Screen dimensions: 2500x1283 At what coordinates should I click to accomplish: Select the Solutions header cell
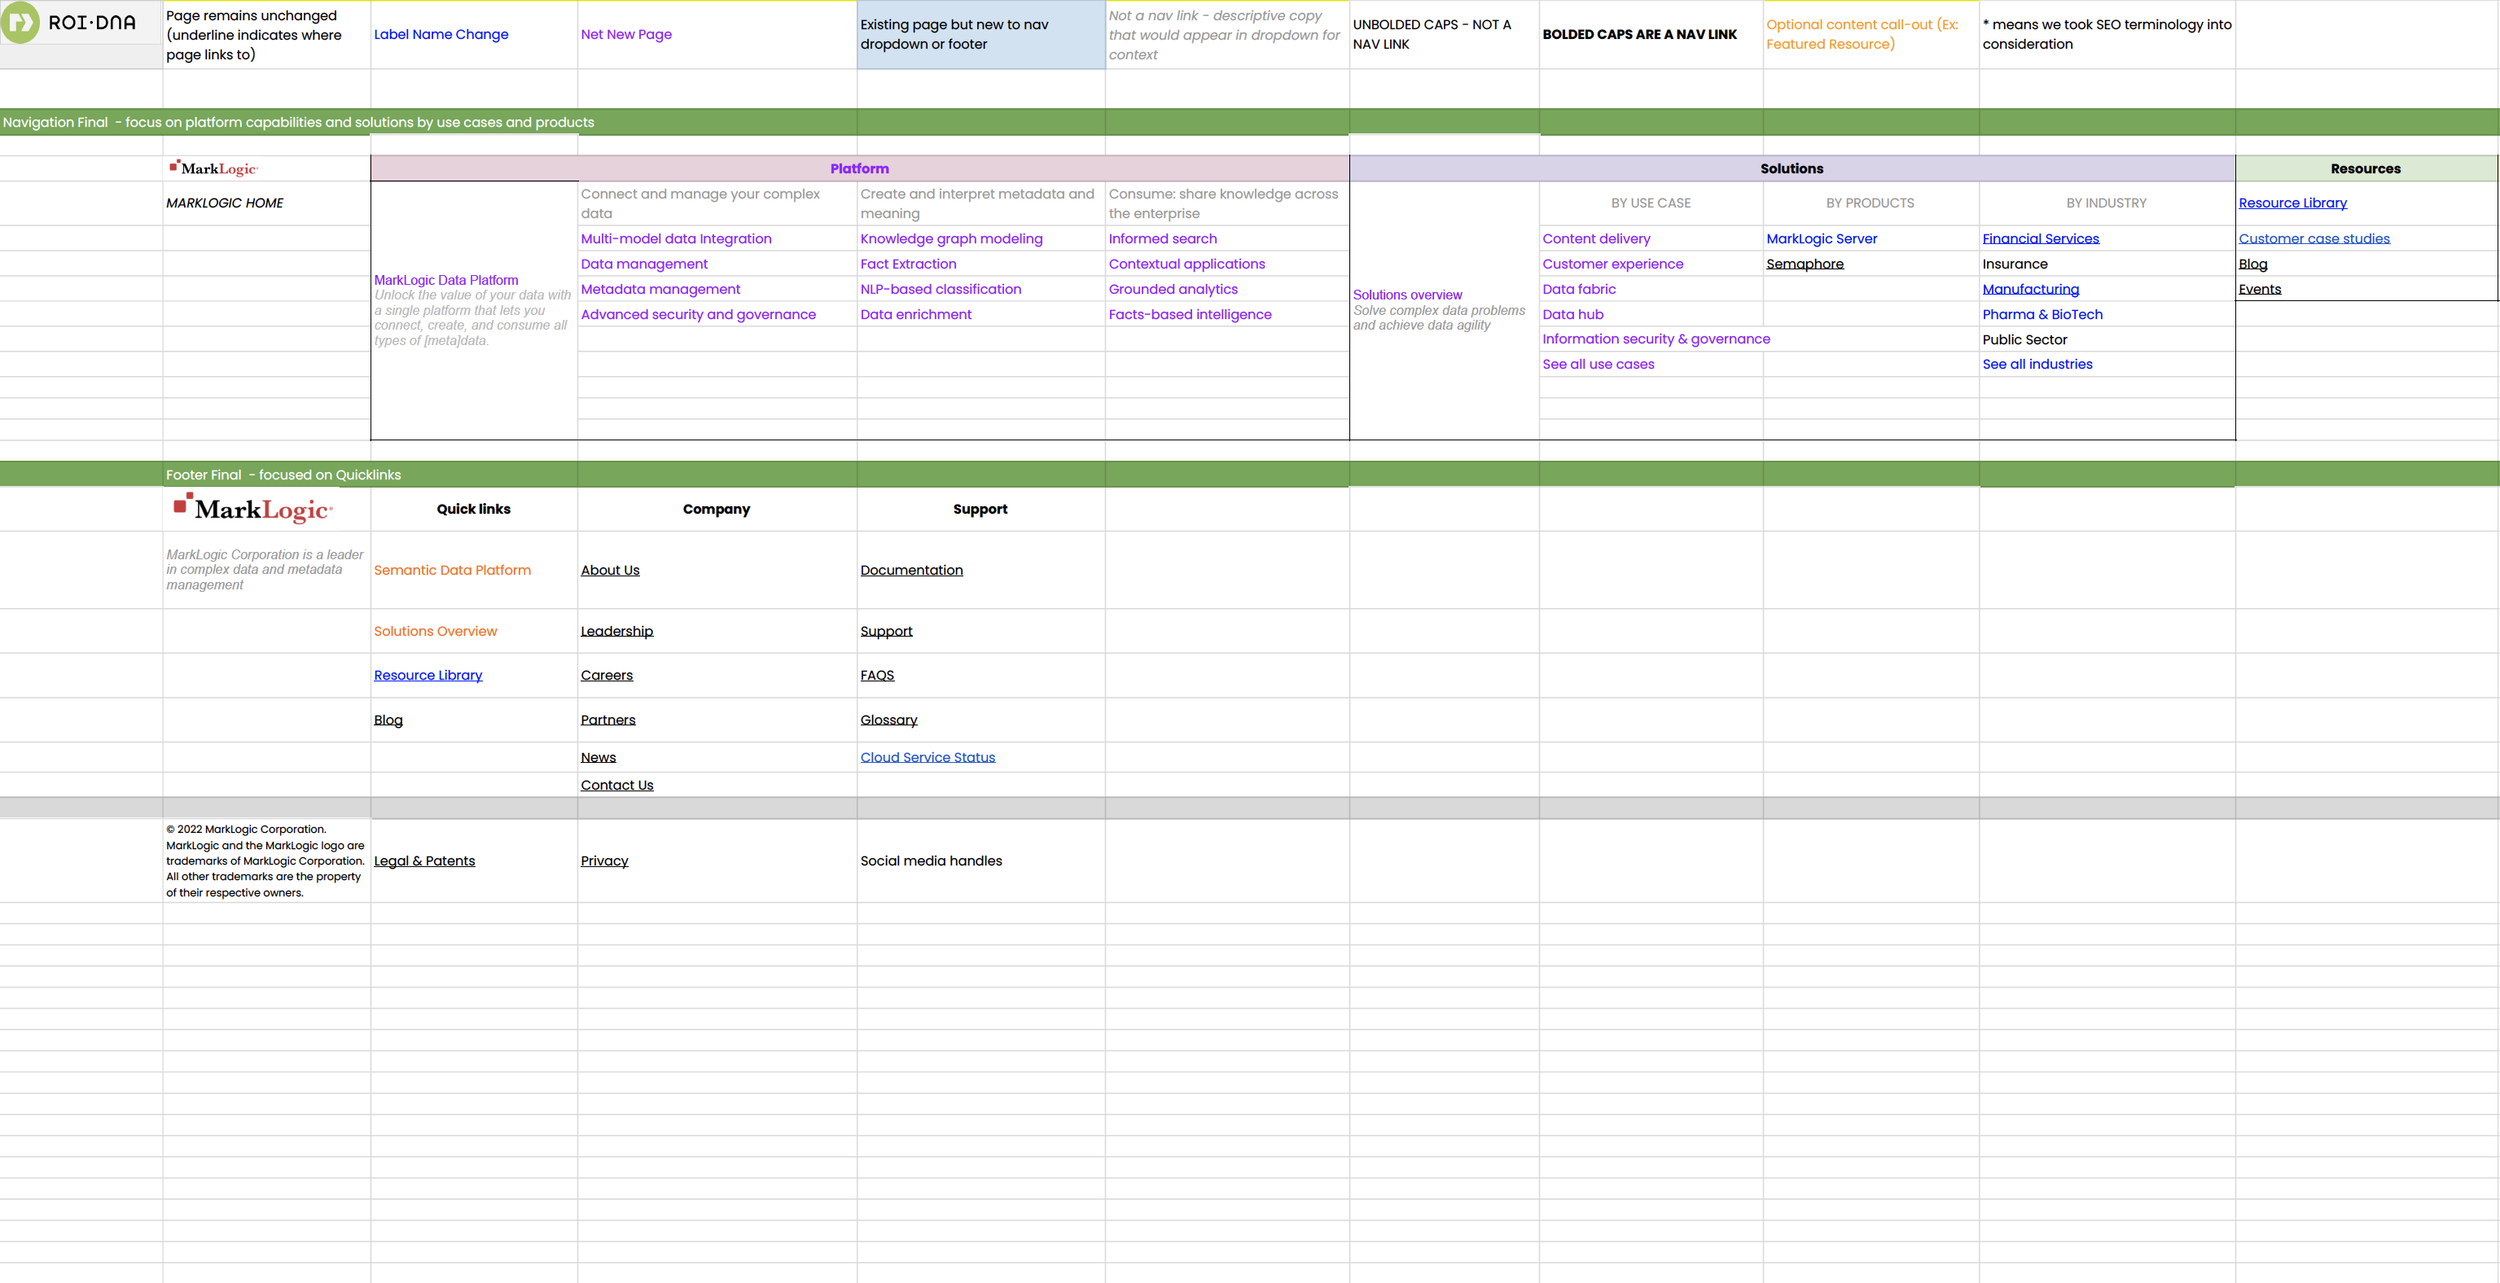coord(1791,169)
